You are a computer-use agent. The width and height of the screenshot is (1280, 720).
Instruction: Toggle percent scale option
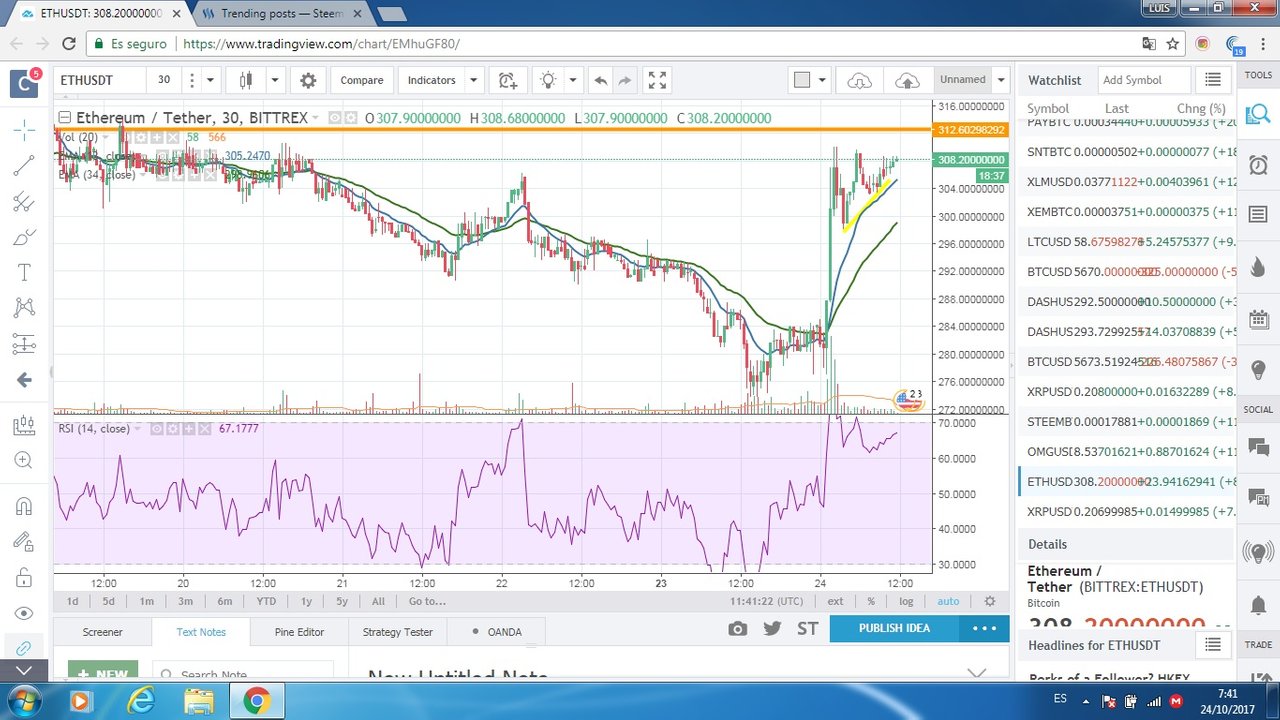coord(871,601)
